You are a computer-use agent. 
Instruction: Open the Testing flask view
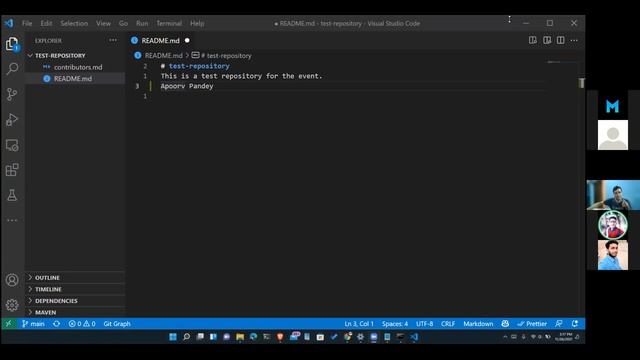tap(12, 195)
